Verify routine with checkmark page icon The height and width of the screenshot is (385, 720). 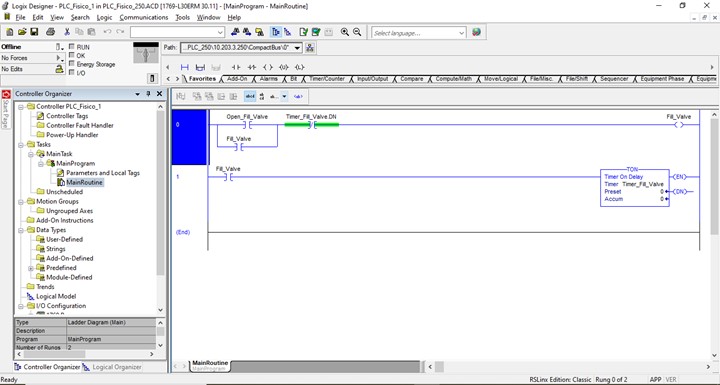pos(304,32)
